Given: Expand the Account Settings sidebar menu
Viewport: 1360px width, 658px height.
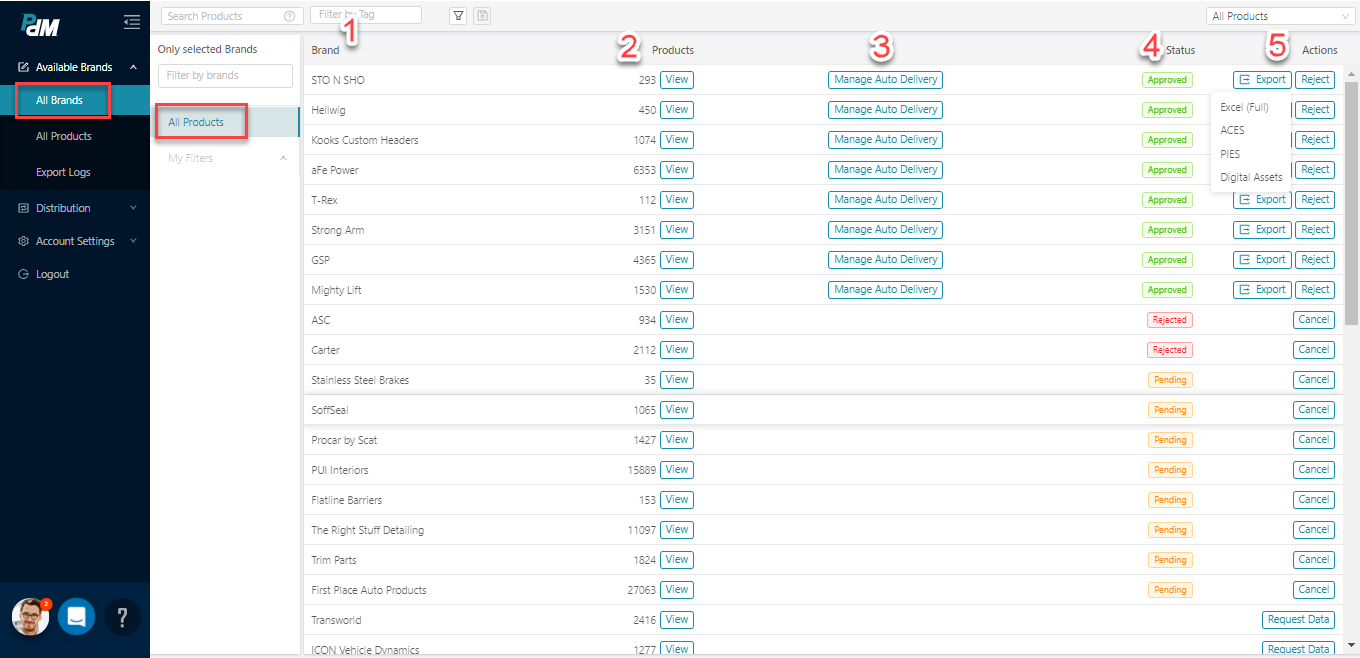Looking at the screenshot, I should 75,241.
